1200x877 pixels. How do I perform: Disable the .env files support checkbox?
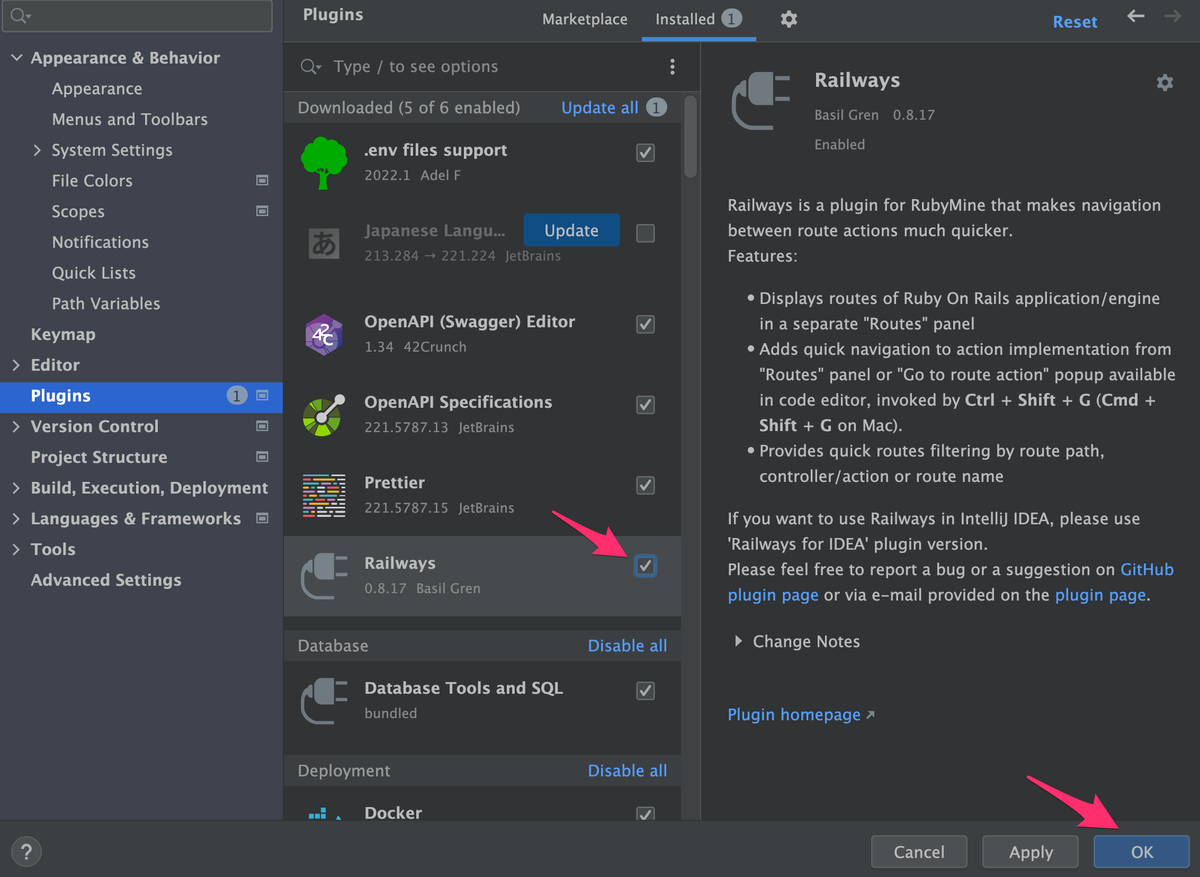pos(646,153)
